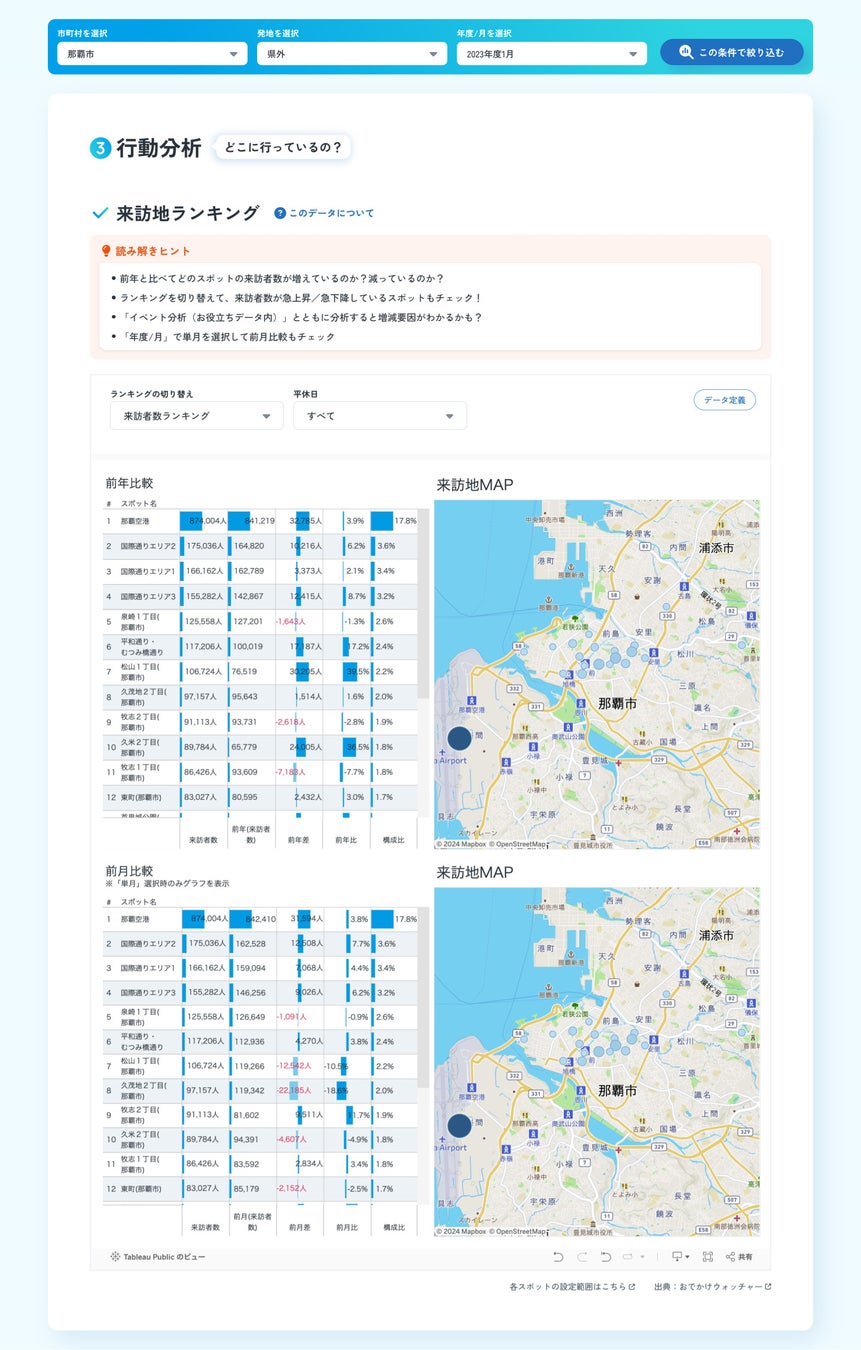
Task: Click the Tableau Public logo icon
Action: pyautogui.click(x=115, y=1256)
